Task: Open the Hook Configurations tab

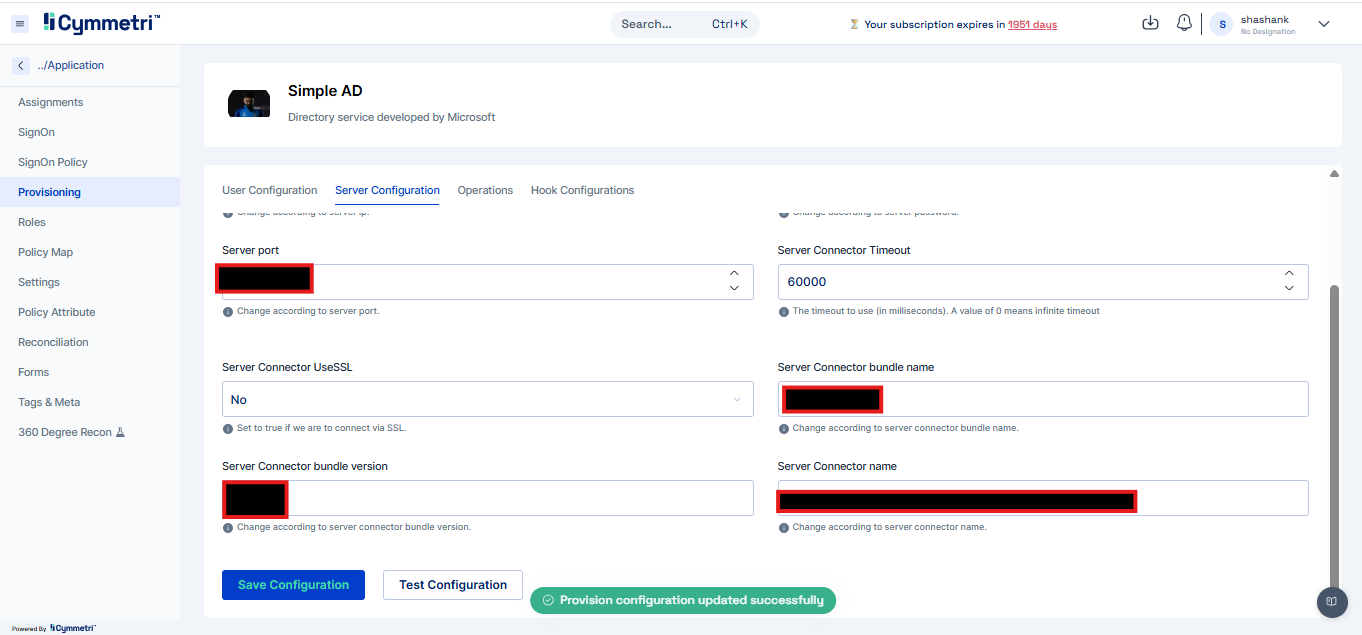Action: [x=582, y=190]
